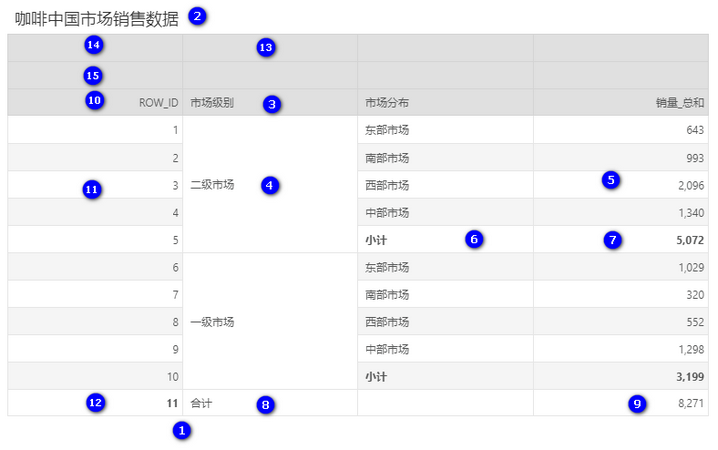
Task: Click the table title 咖啡中国市场销售数据
Action: pyautogui.click(x=97, y=19)
